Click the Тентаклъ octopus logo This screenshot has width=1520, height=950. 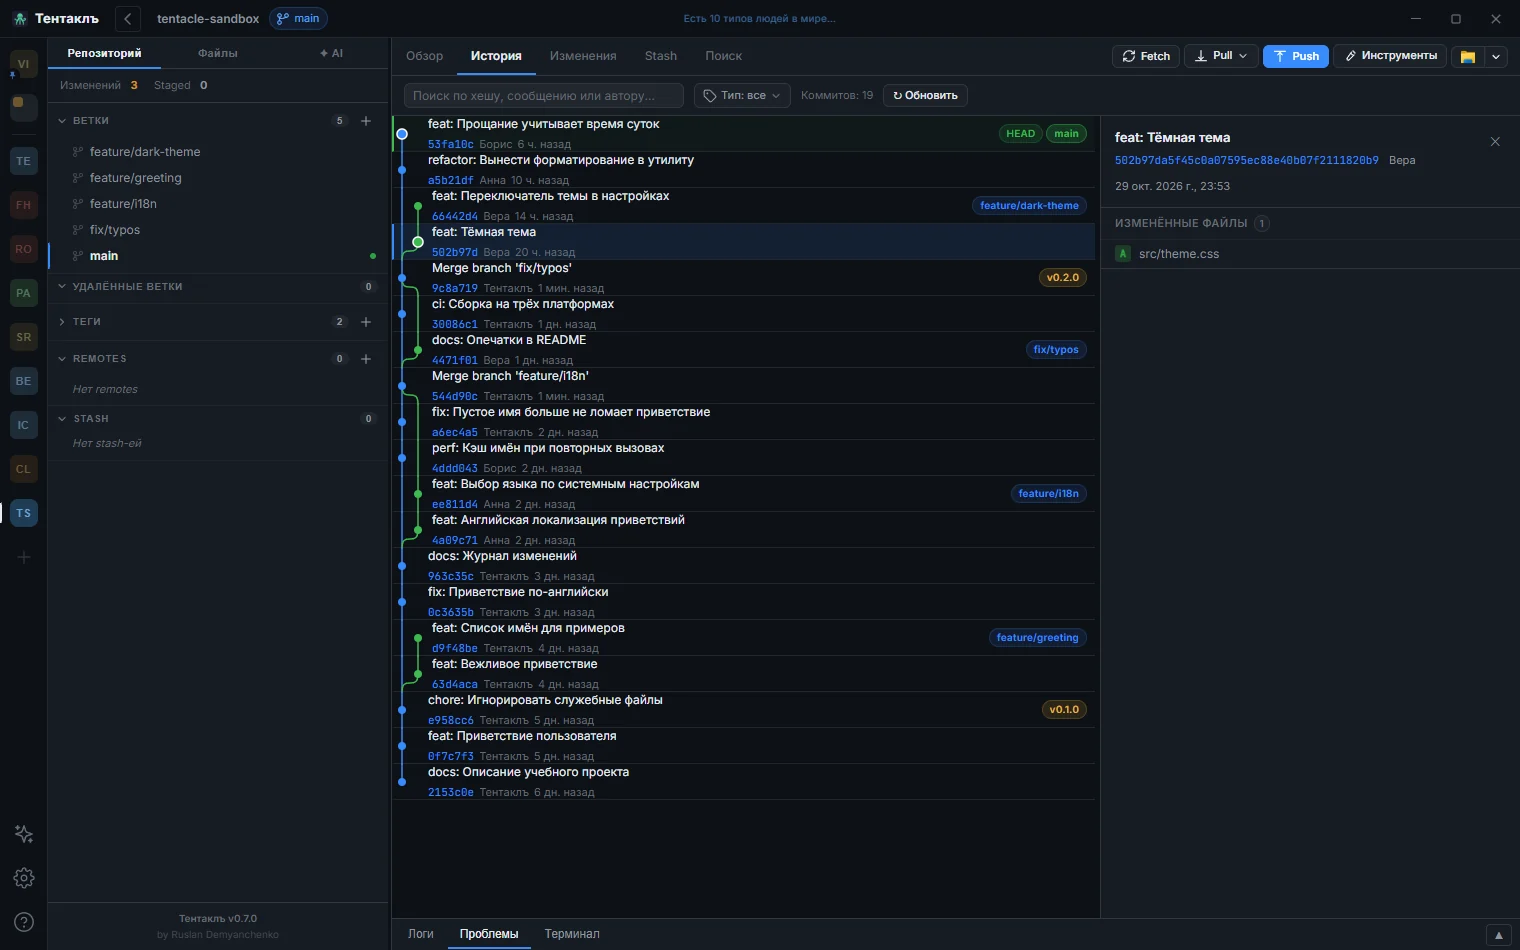pyautogui.click(x=20, y=19)
